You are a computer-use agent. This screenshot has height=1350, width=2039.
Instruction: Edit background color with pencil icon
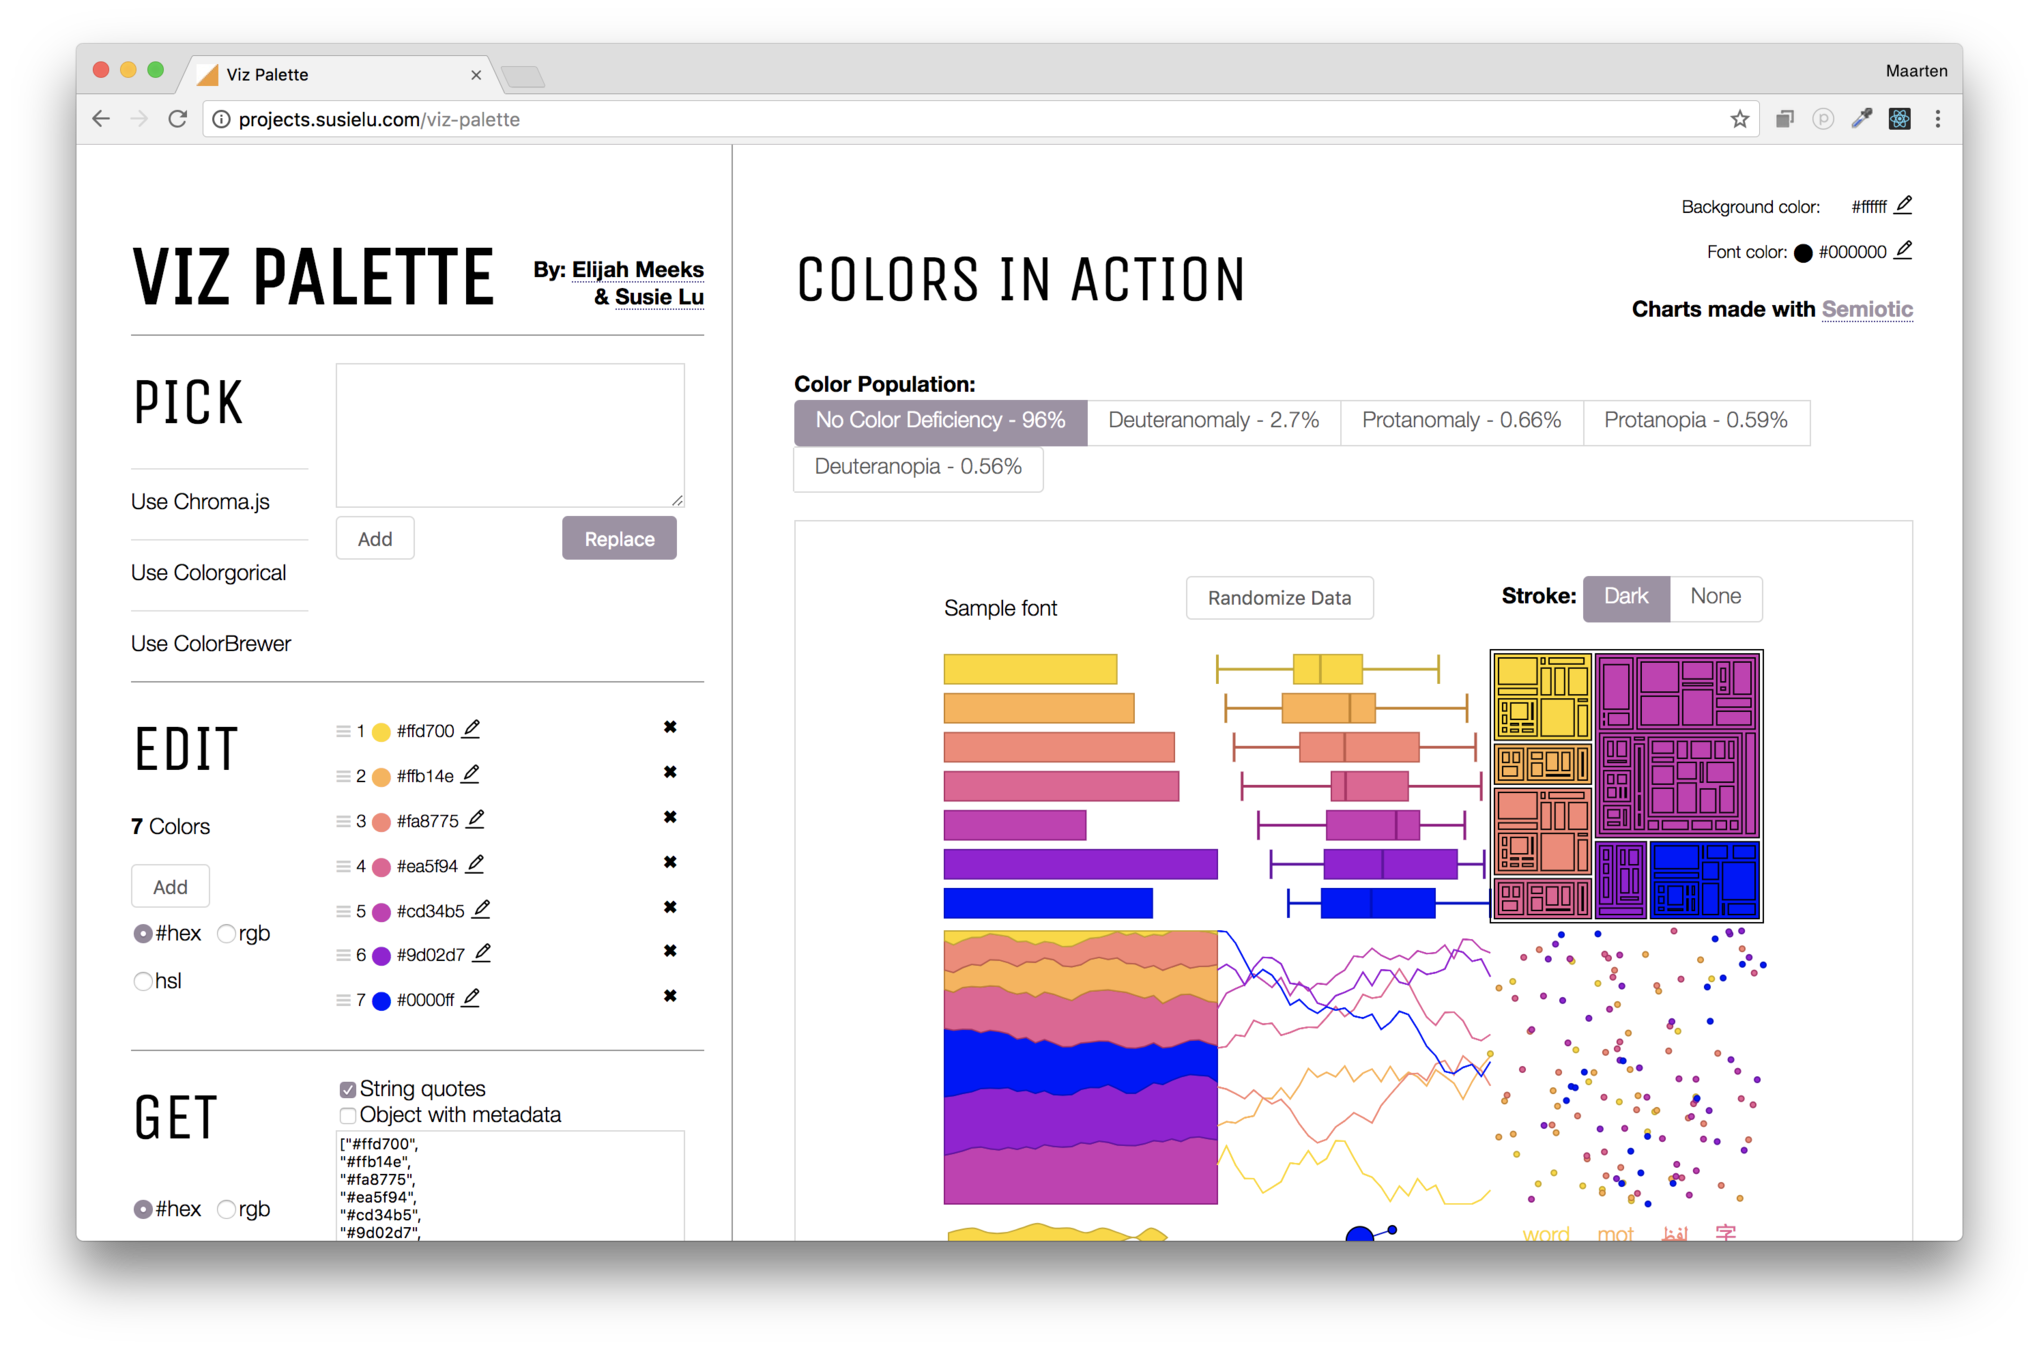click(x=1903, y=205)
